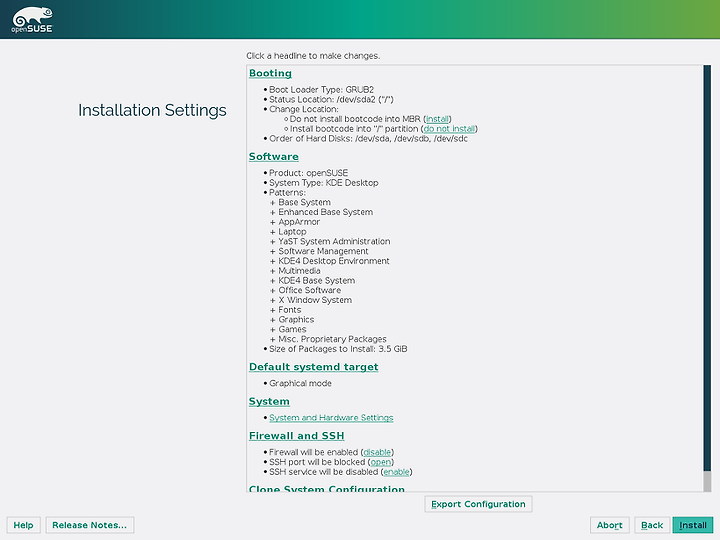
Task: Click 'Enhanced Base System' pattern
Action: click(x=326, y=212)
